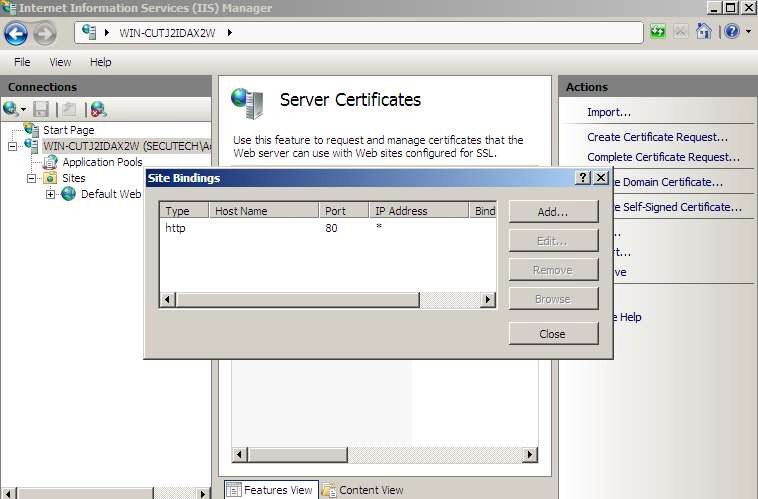Viewport: 758px width, 499px height.
Task: Select the Sites tree node
Action: pyautogui.click(x=73, y=178)
